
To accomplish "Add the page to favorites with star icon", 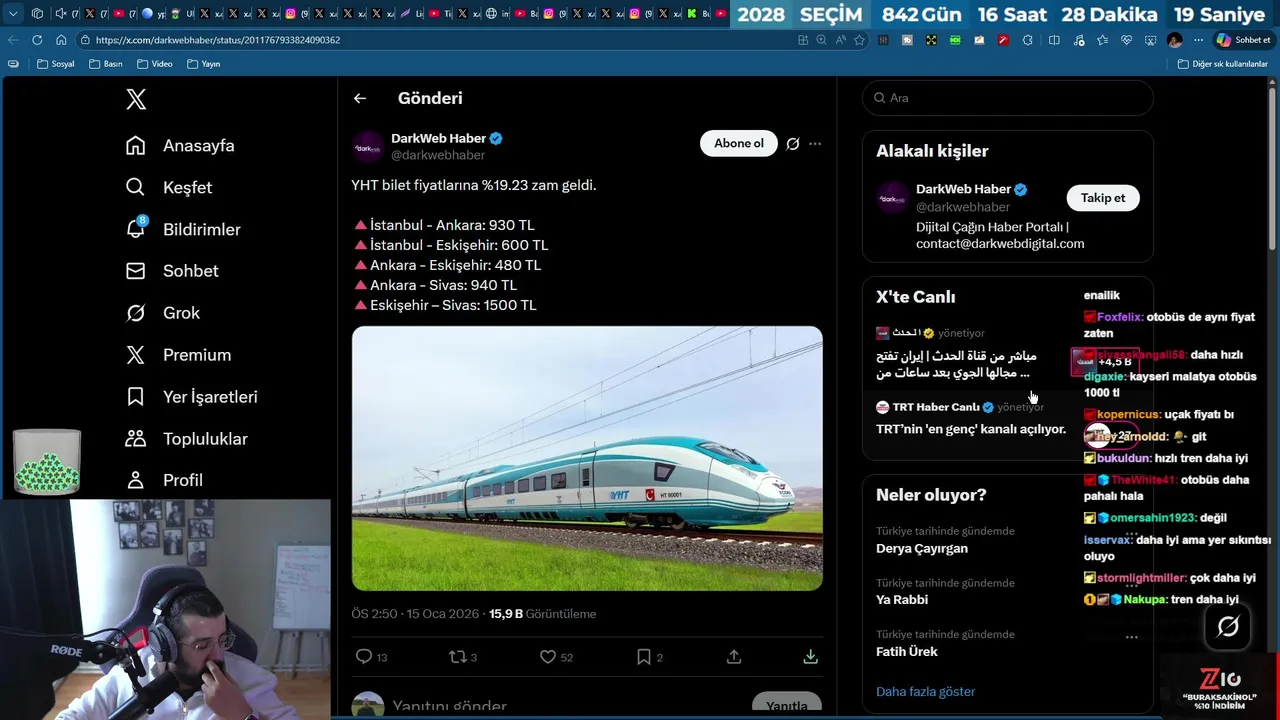I will click(x=859, y=40).
